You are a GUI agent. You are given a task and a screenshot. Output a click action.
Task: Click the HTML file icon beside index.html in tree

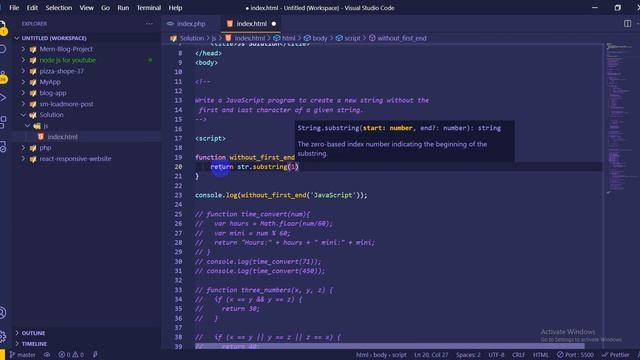pos(41,137)
